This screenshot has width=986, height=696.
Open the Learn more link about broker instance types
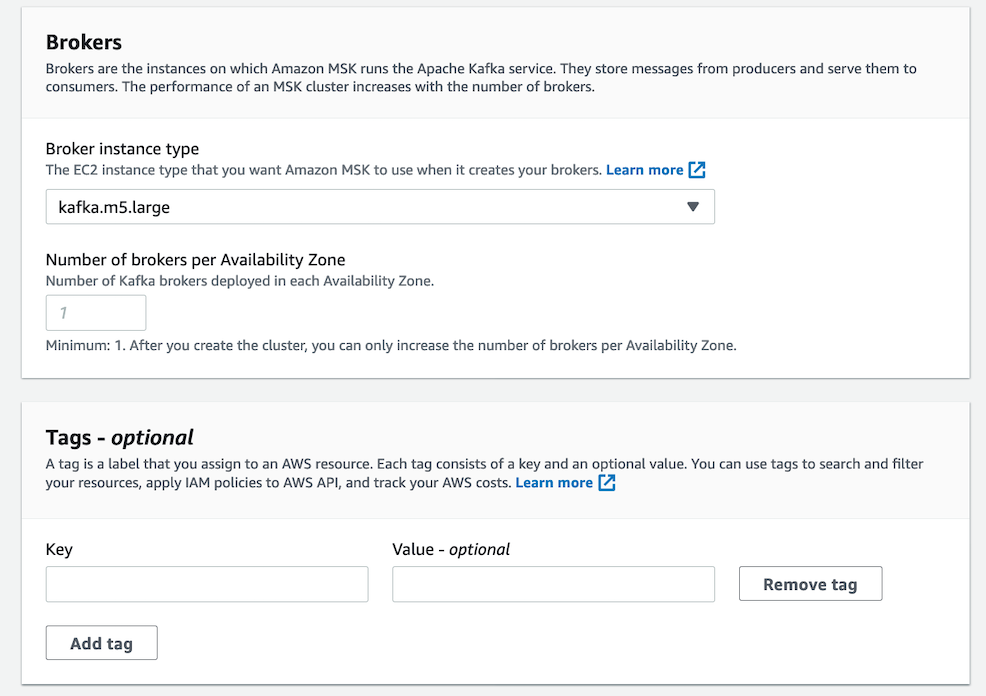tap(644, 170)
